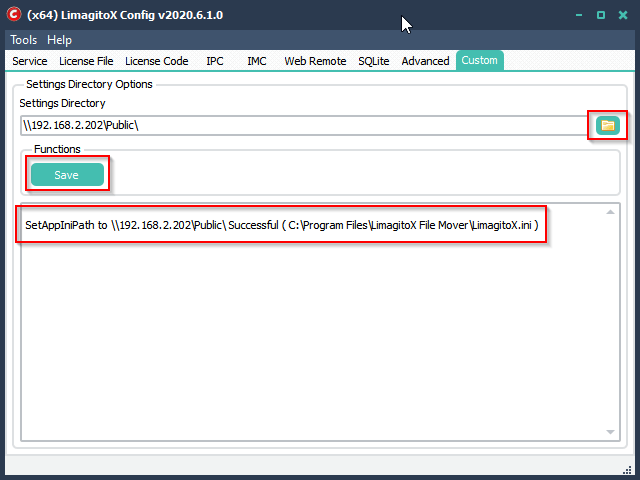Close the LimagitoX Config window
This screenshot has height=480, width=640.
[x=623, y=15]
